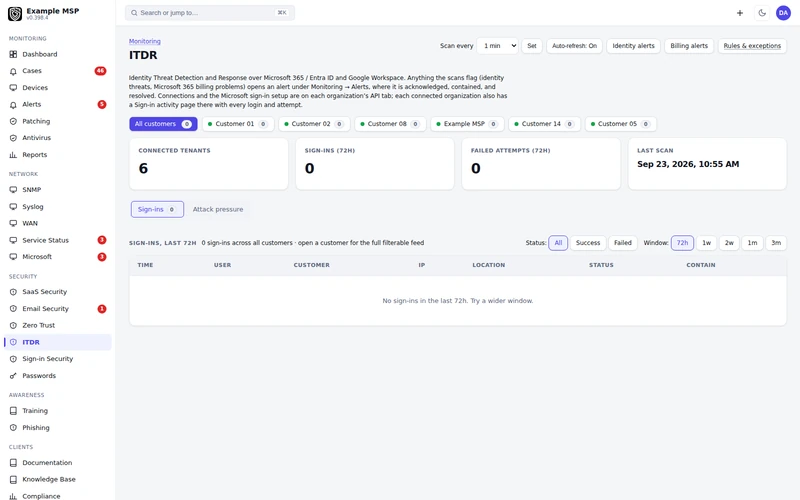The height and width of the screenshot is (500, 800).
Task: Toggle Auto-refresh: On button
Action: click(x=574, y=46)
